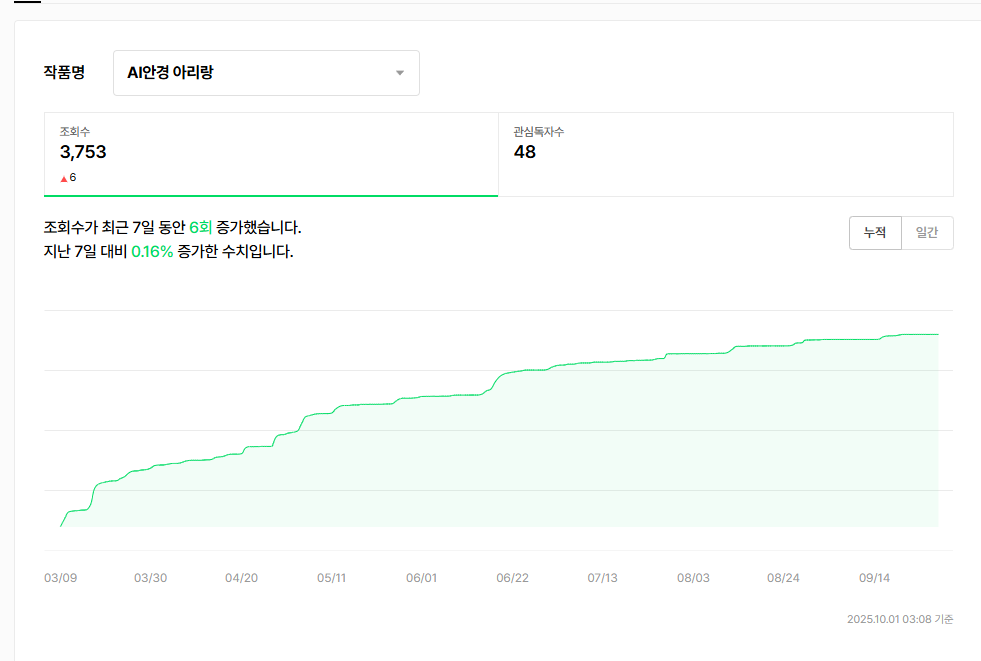Click the green 6회 increase text
This screenshot has height=661, width=981.
coord(200,228)
